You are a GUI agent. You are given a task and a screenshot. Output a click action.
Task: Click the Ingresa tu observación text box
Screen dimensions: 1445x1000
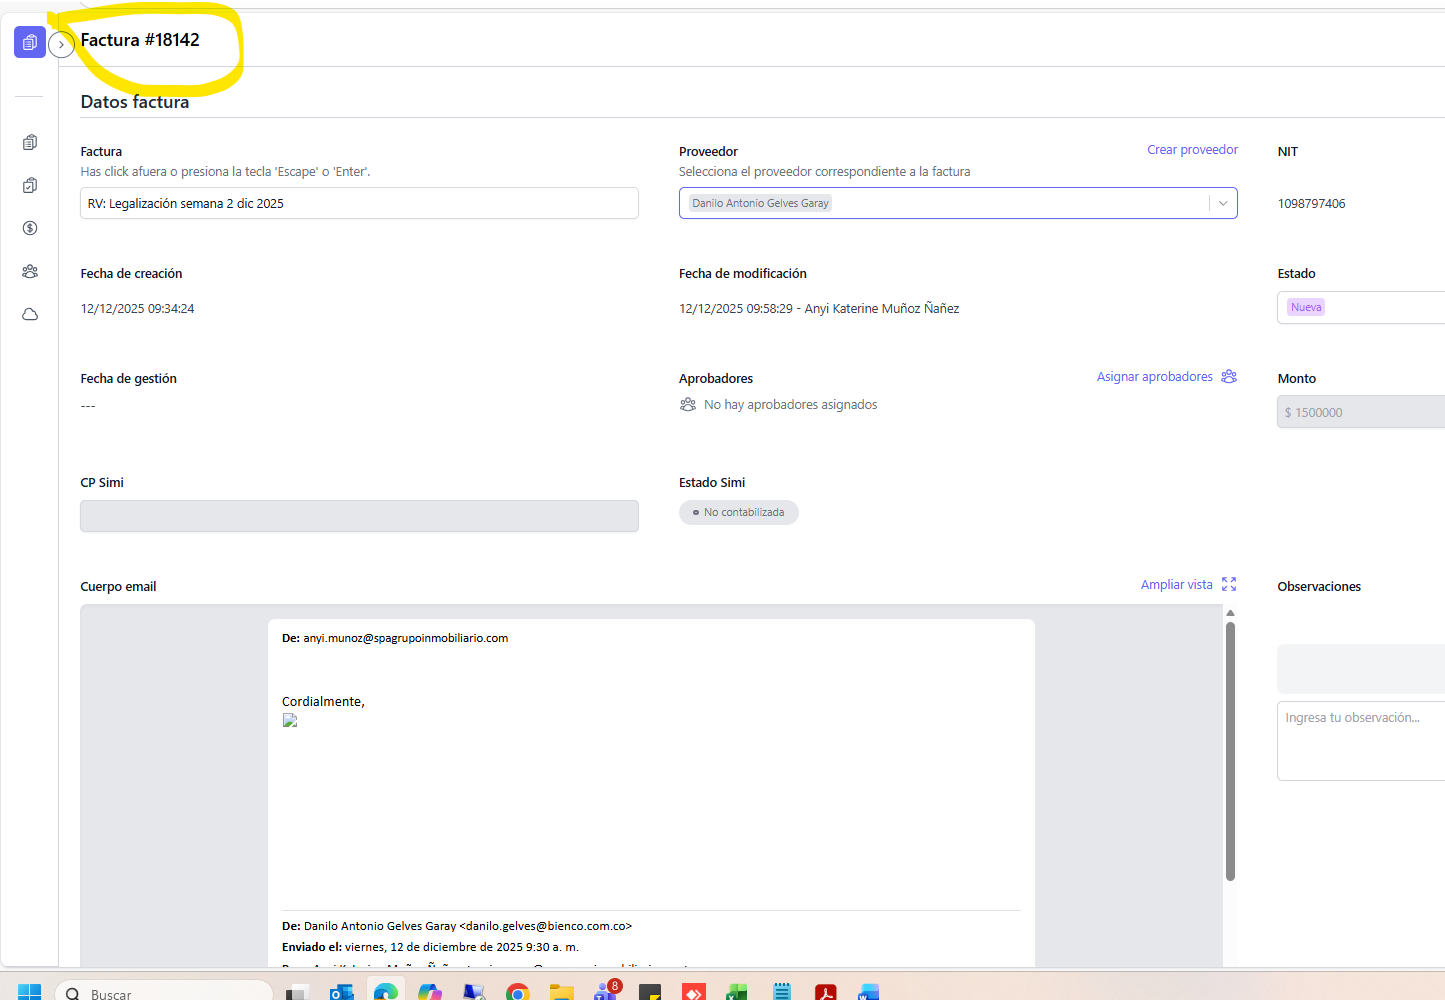[1360, 740]
